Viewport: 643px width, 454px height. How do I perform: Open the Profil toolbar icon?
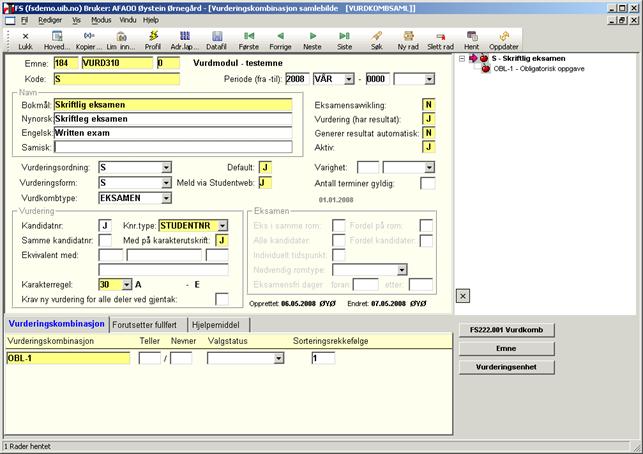click(153, 39)
